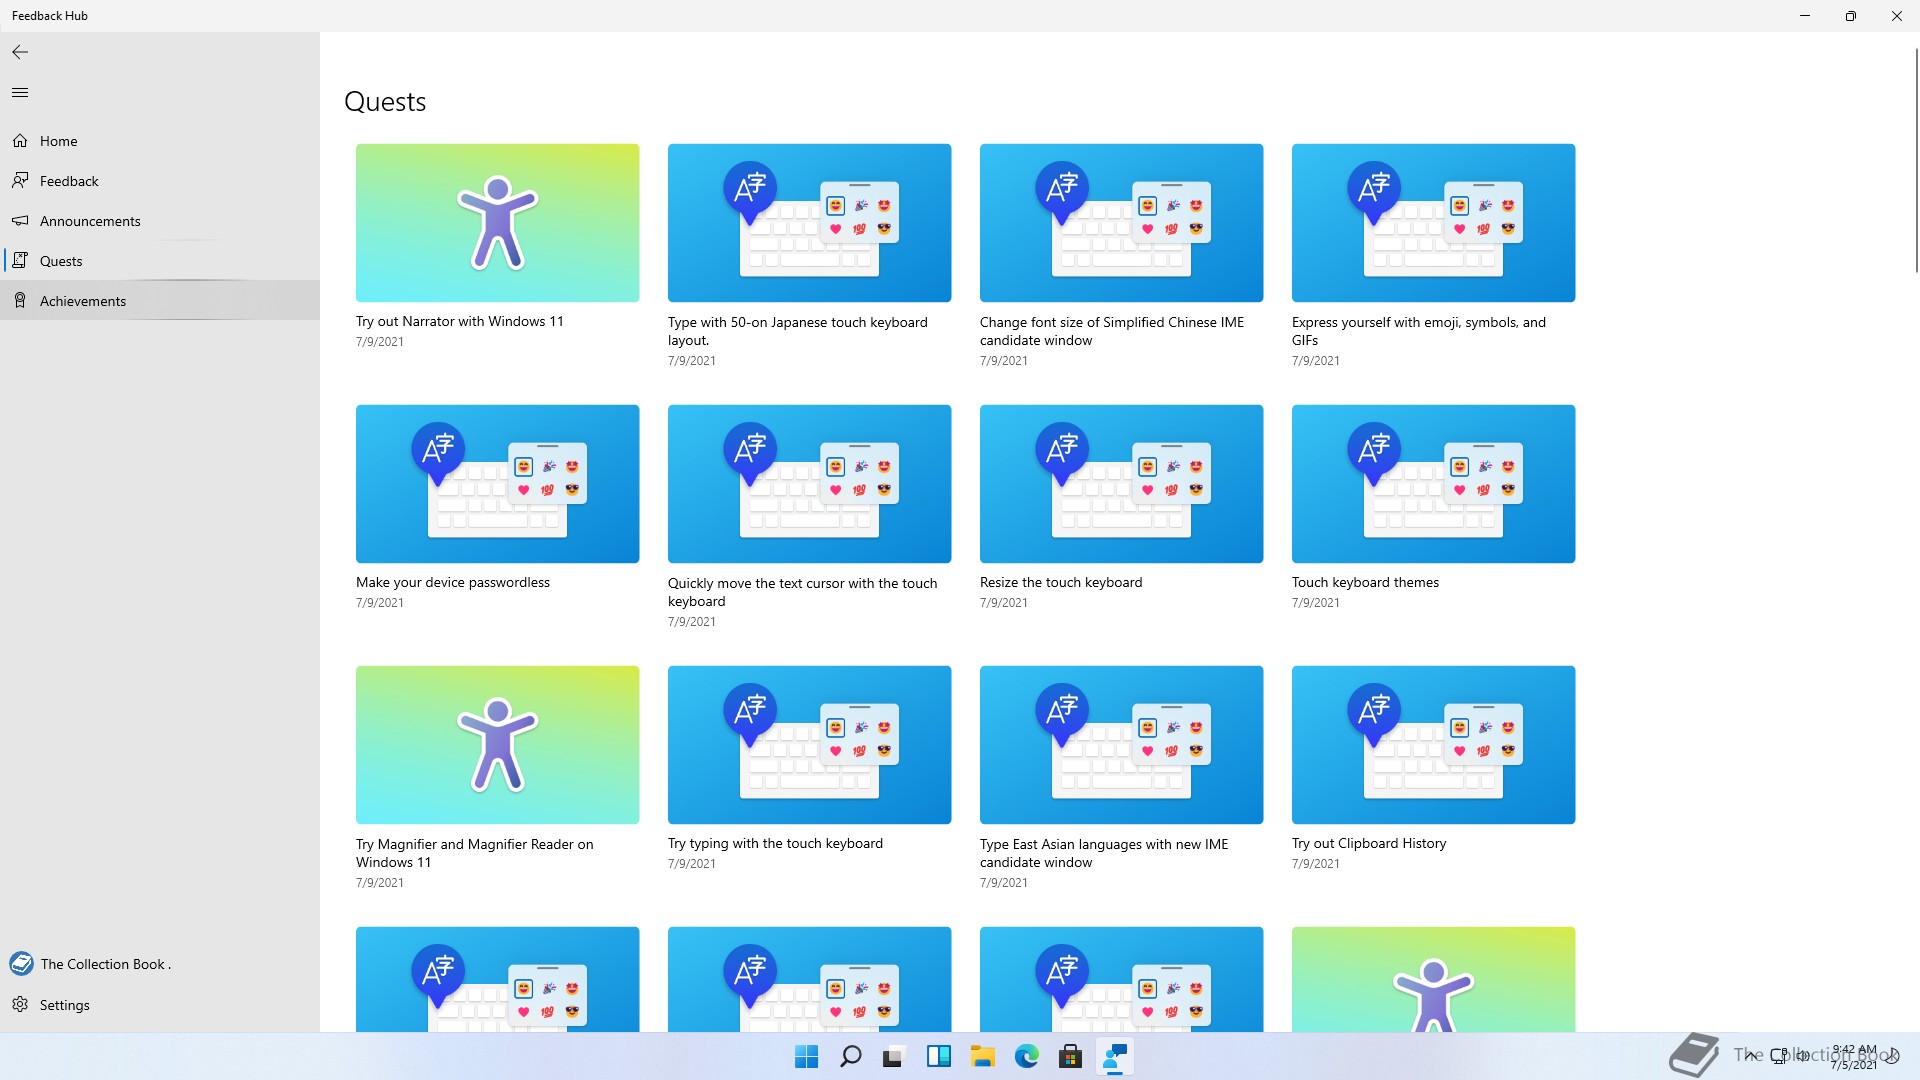Open Task View on the taskbar
1920x1080 pixels.
coord(894,1056)
